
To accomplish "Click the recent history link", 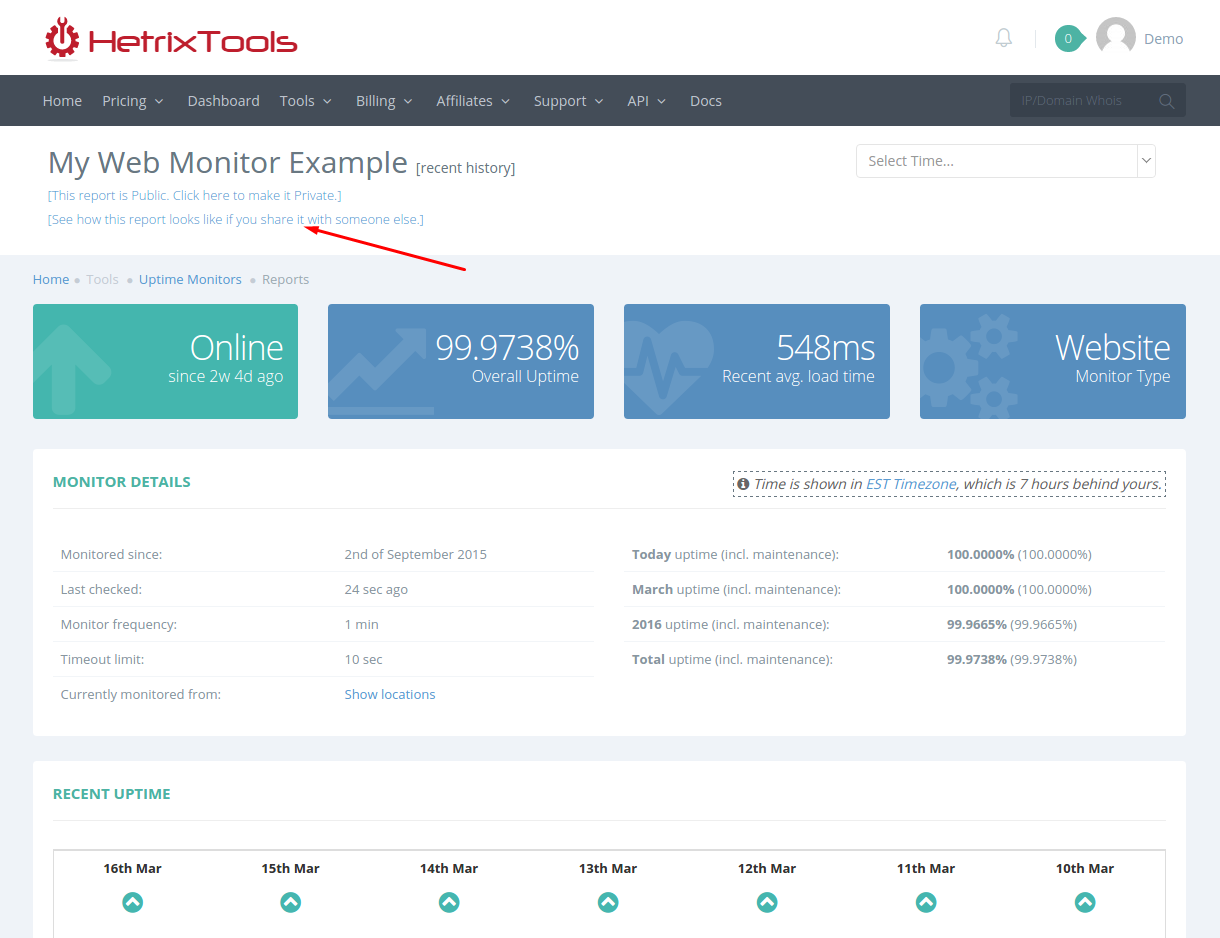I will point(466,168).
